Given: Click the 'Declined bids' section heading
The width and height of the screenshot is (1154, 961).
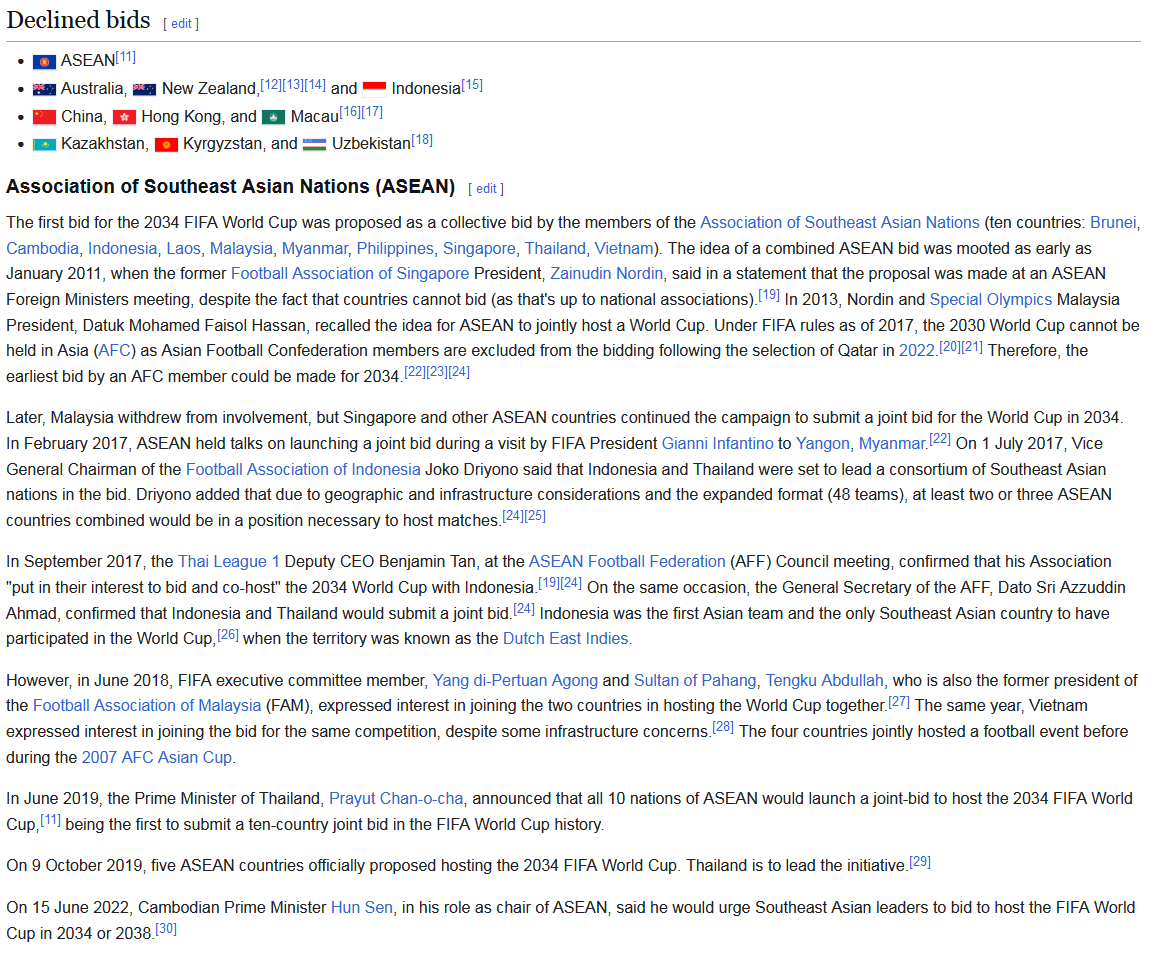Looking at the screenshot, I should tap(78, 20).
